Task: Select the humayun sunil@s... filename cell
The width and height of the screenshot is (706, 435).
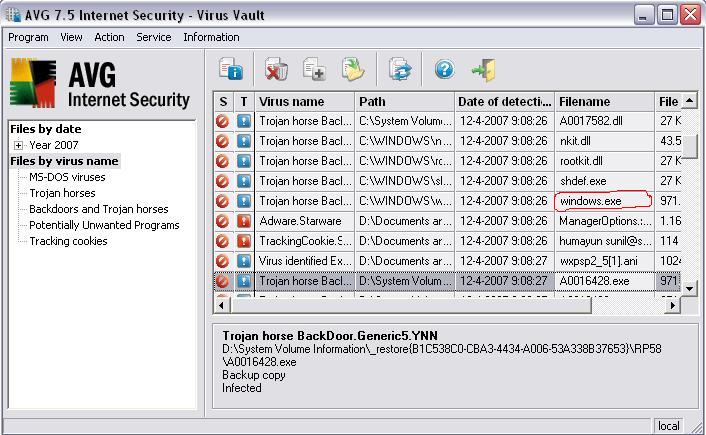Action: pyautogui.click(x=604, y=241)
